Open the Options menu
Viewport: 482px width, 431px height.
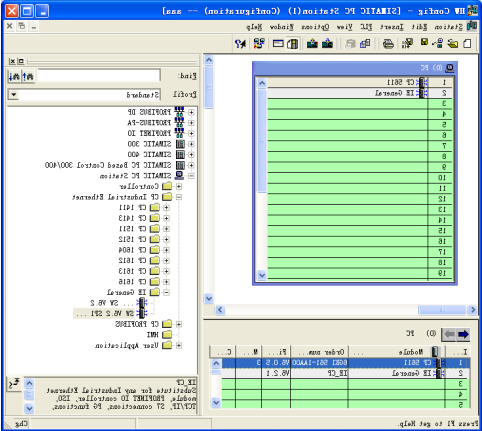[x=315, y=27]
